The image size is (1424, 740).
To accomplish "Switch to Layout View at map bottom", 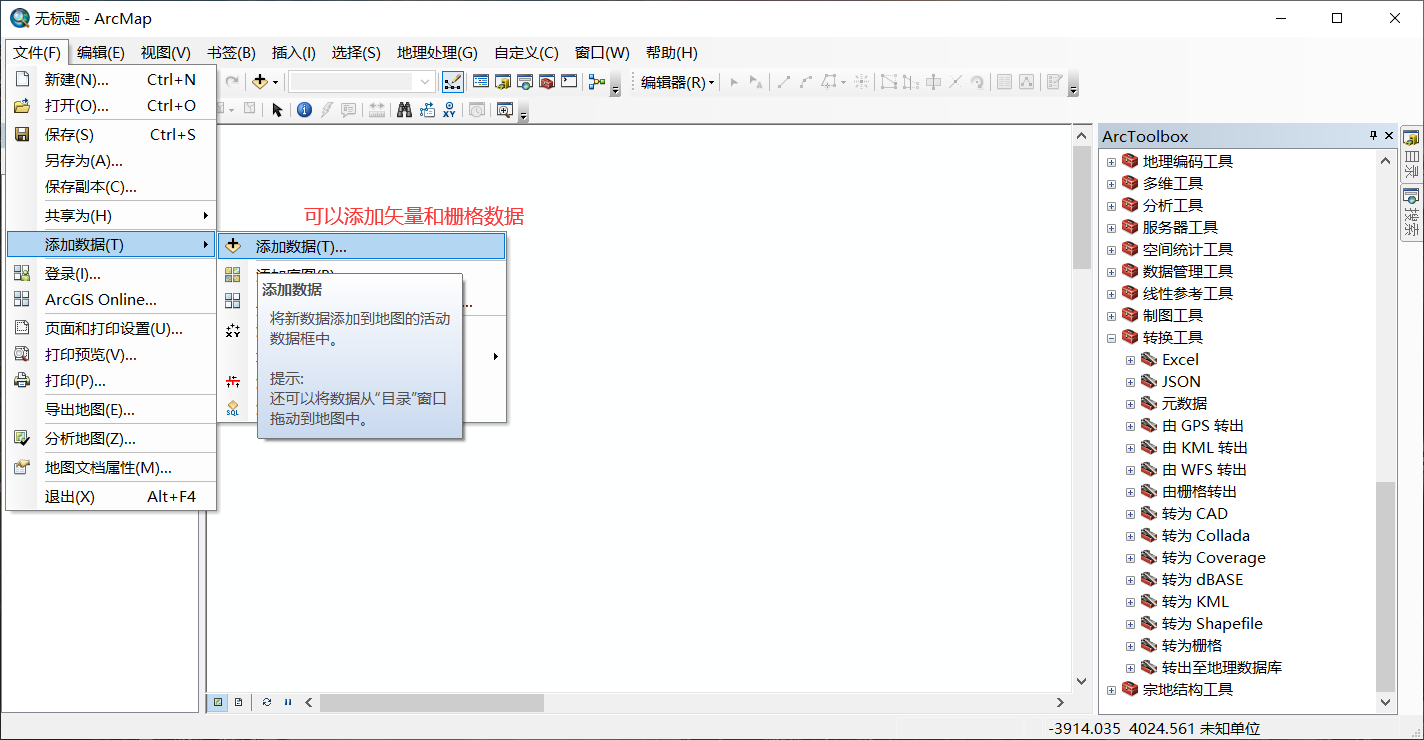I will click(238, 702).
